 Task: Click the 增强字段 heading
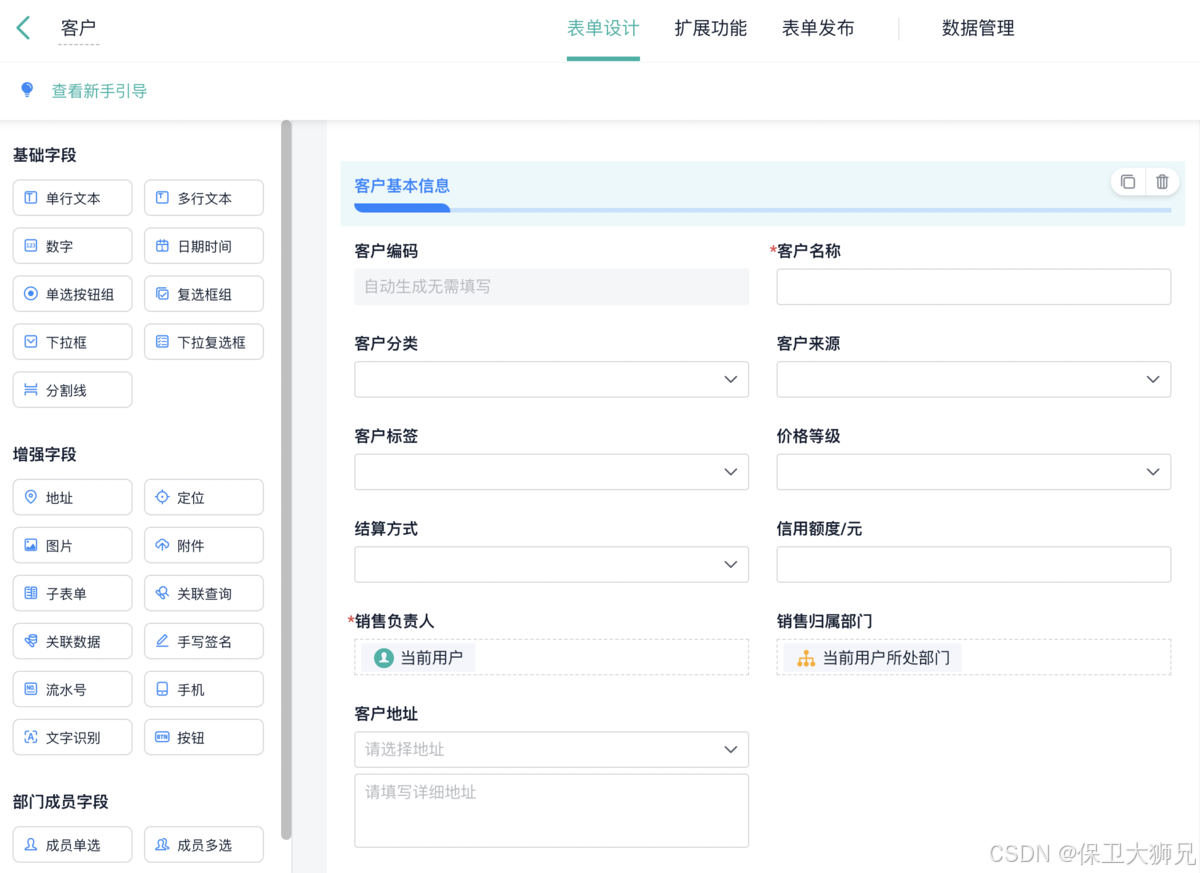(x=45, y=454)
